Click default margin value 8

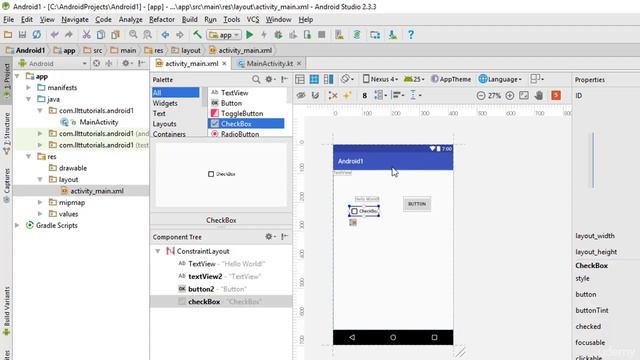click(x=364, y=96)
